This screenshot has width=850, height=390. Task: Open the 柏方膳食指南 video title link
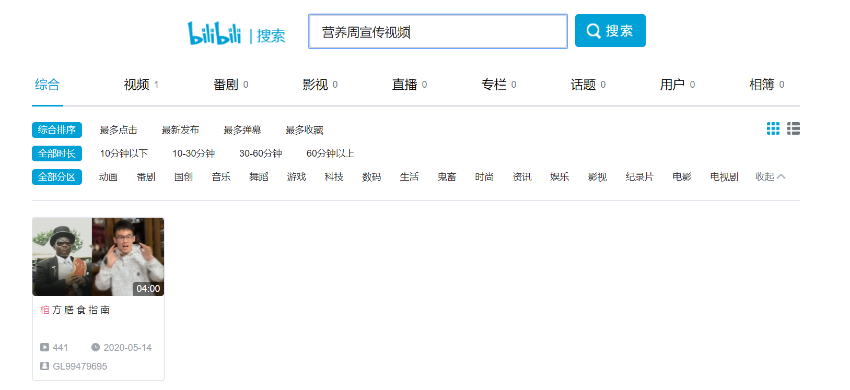[75, 310]
